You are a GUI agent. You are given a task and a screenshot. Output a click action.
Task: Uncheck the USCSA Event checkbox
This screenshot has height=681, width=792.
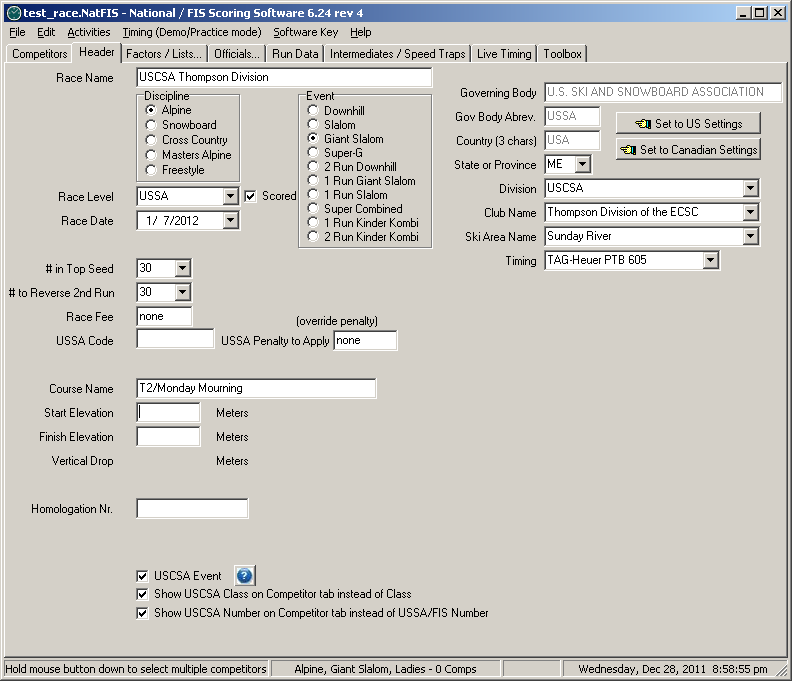(142, 576)
